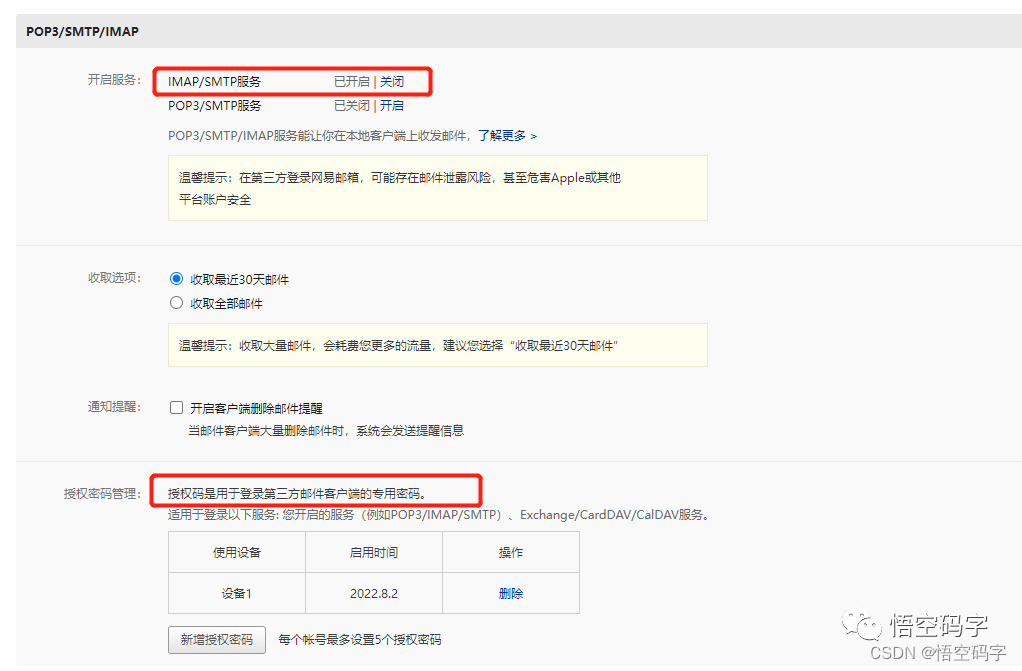Click text 适用于登录以下服务 line
The height and width of the screenshot is (671, 1022).
[x=440, y=515]
